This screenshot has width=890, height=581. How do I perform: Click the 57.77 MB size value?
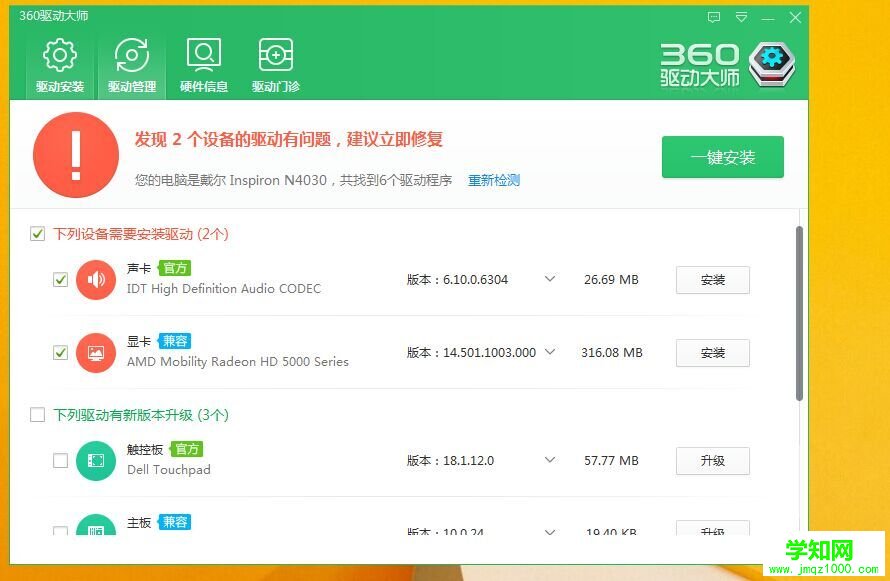point(611,461)
